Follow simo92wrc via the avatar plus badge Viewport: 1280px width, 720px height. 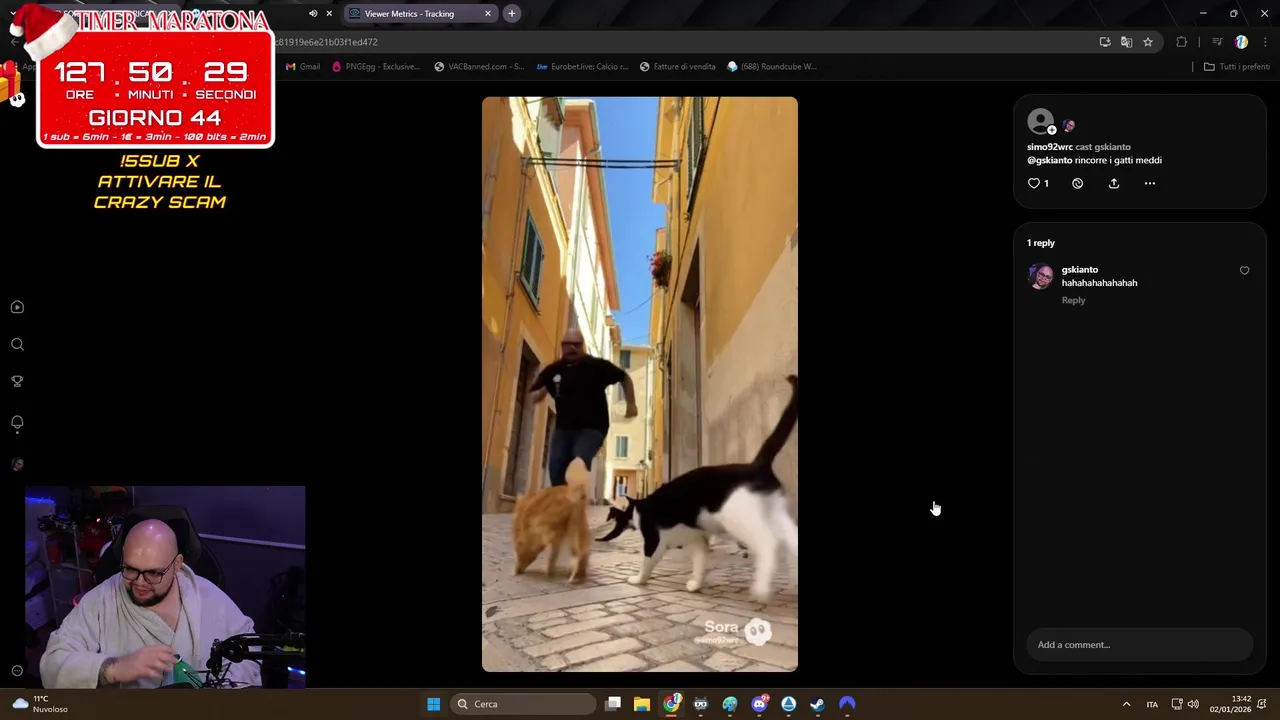tap(1052, 130)
